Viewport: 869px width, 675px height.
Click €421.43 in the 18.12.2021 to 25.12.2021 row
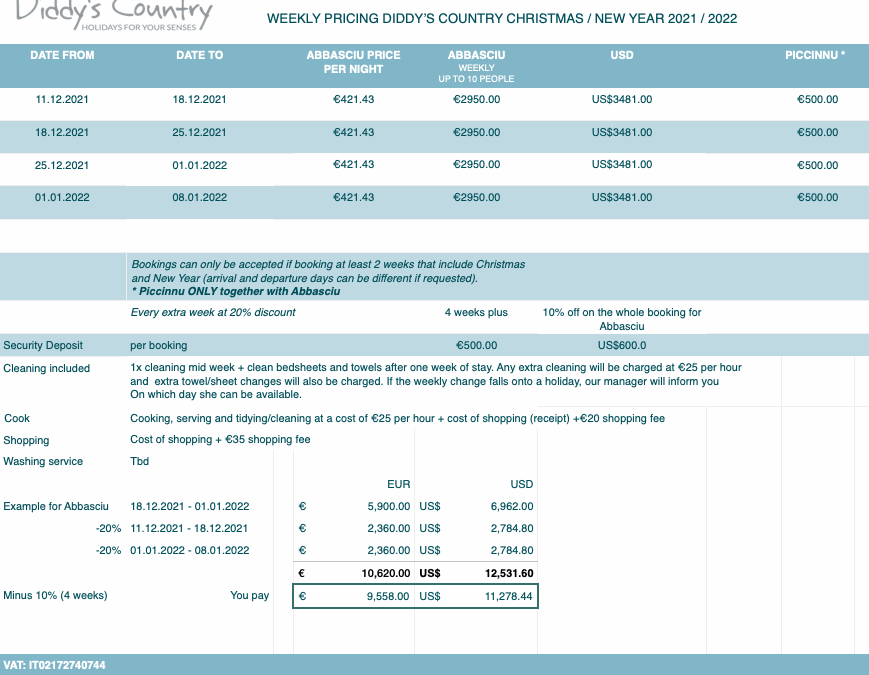pyautogui.click(x=354, y=132)
